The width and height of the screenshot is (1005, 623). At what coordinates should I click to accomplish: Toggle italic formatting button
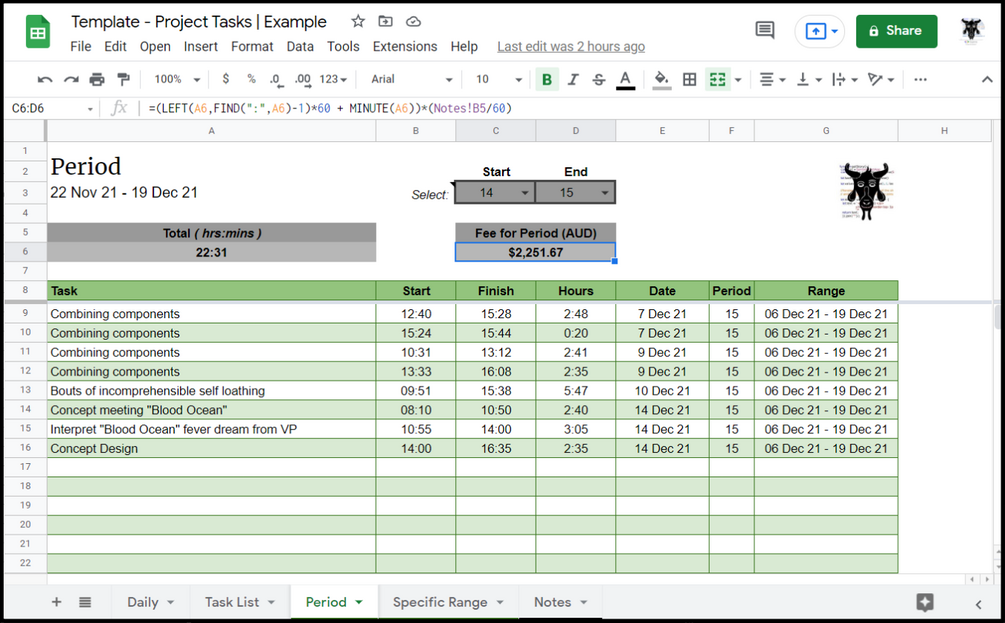pyautogui.click(x=573, y=79)
